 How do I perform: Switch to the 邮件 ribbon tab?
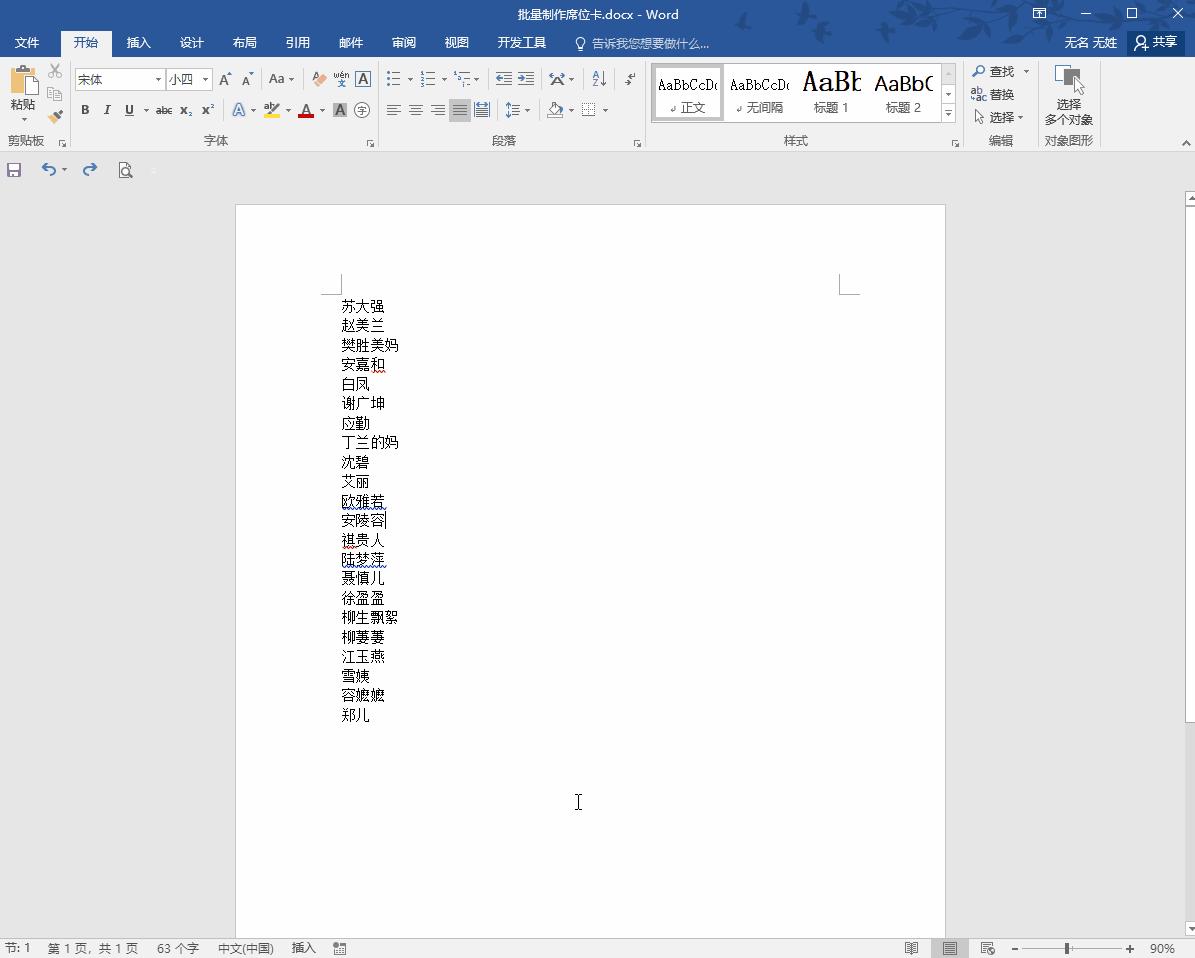(x=350, y=42)
